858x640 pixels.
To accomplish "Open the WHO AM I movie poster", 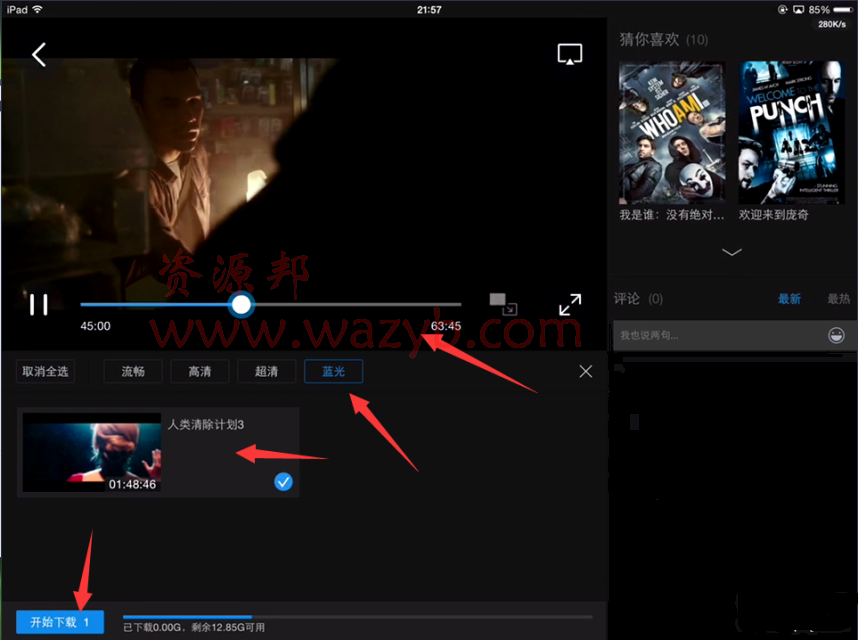I will click(x=672, y=132).
